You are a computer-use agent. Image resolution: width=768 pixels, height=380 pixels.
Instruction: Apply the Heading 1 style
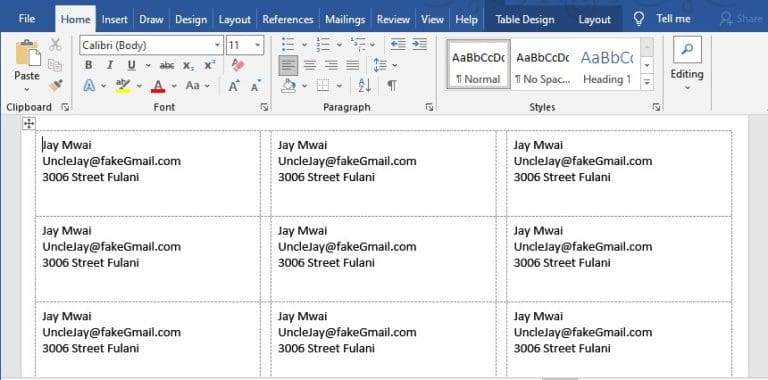click(x=607, y=65)
